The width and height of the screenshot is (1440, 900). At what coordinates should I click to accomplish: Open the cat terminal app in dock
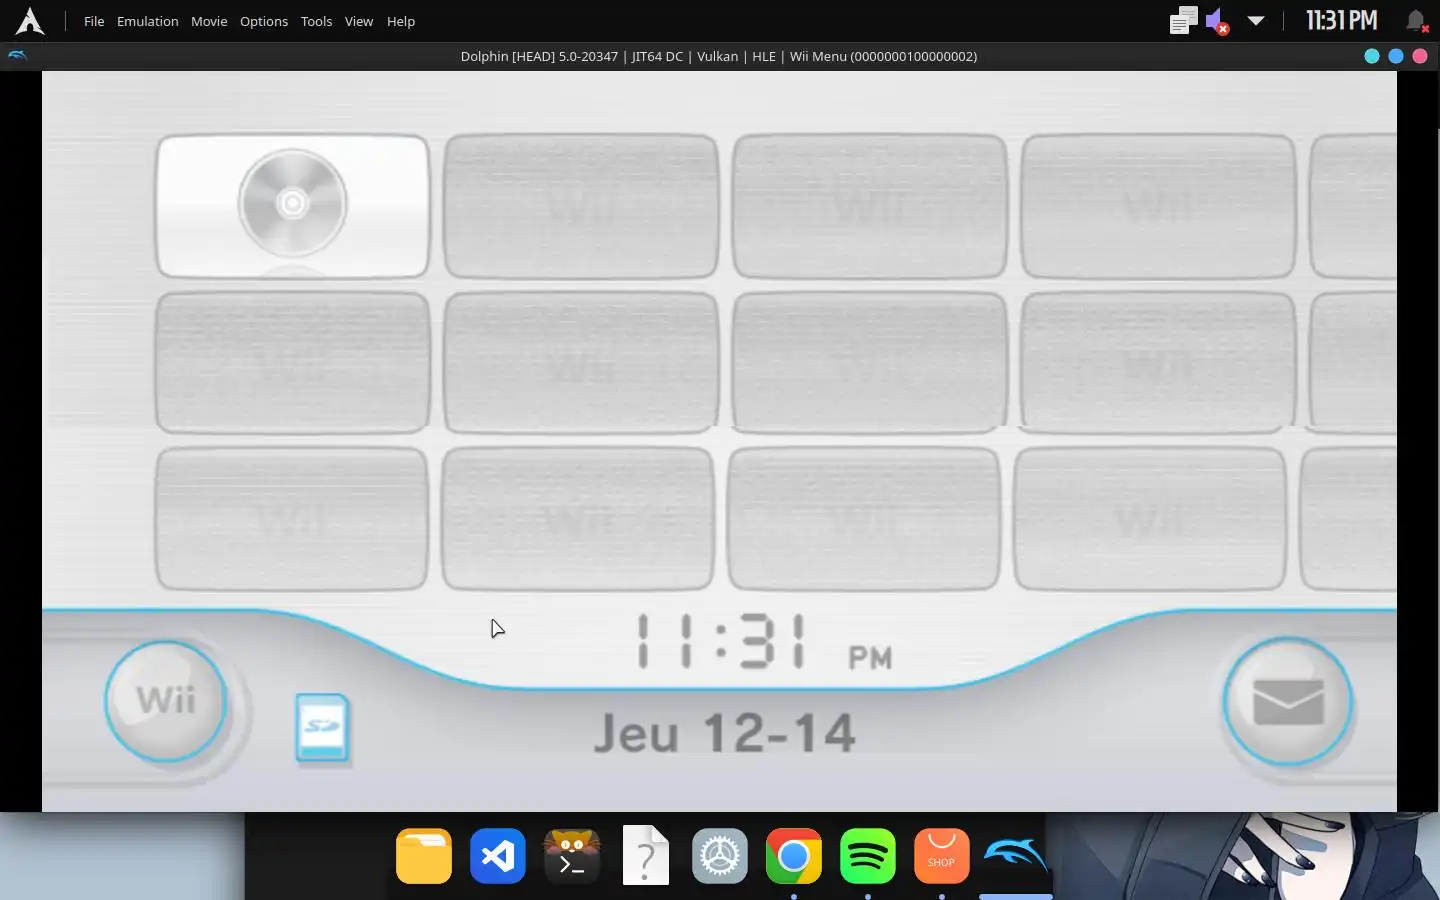click(572, 856)
